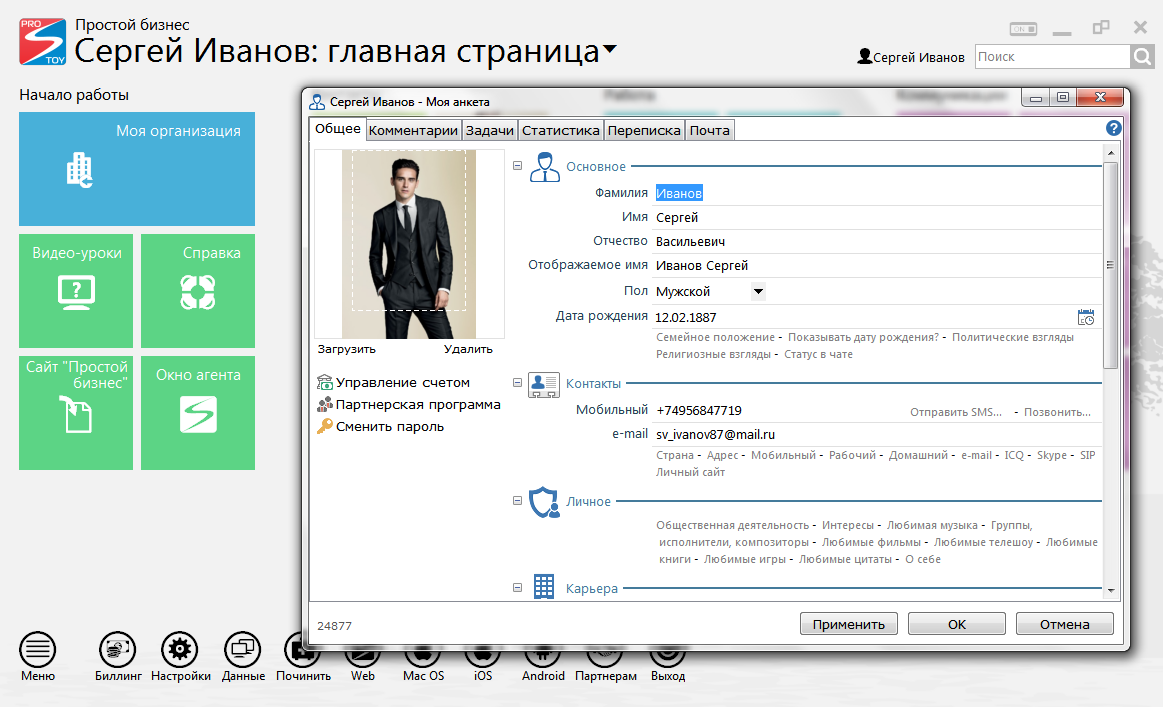The height and width of the screenshot is (707, 1163).
Task: Switch to the Комментарии tab
Action: tap(413, 131)
